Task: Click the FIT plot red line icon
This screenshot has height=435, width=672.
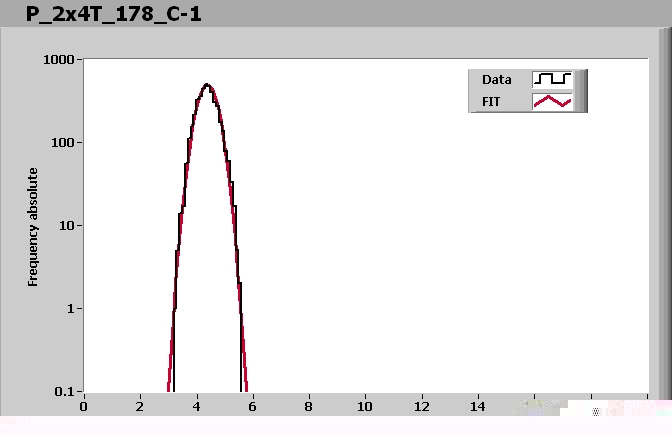Action: coord(552,101)
